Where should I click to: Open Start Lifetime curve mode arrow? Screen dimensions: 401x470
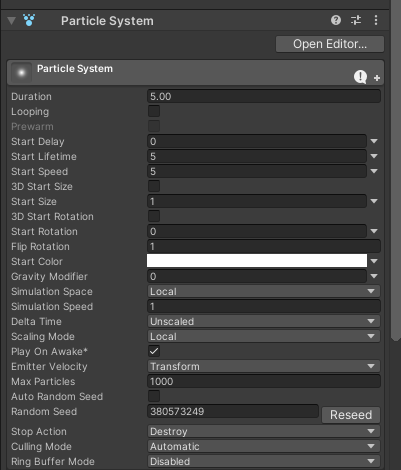(374, 156)
